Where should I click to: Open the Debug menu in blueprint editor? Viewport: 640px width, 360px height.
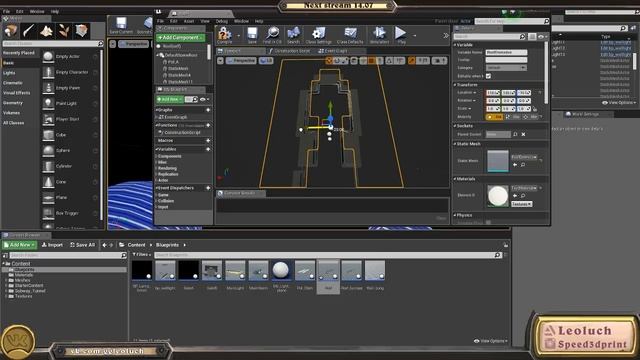tap(222, 21)
